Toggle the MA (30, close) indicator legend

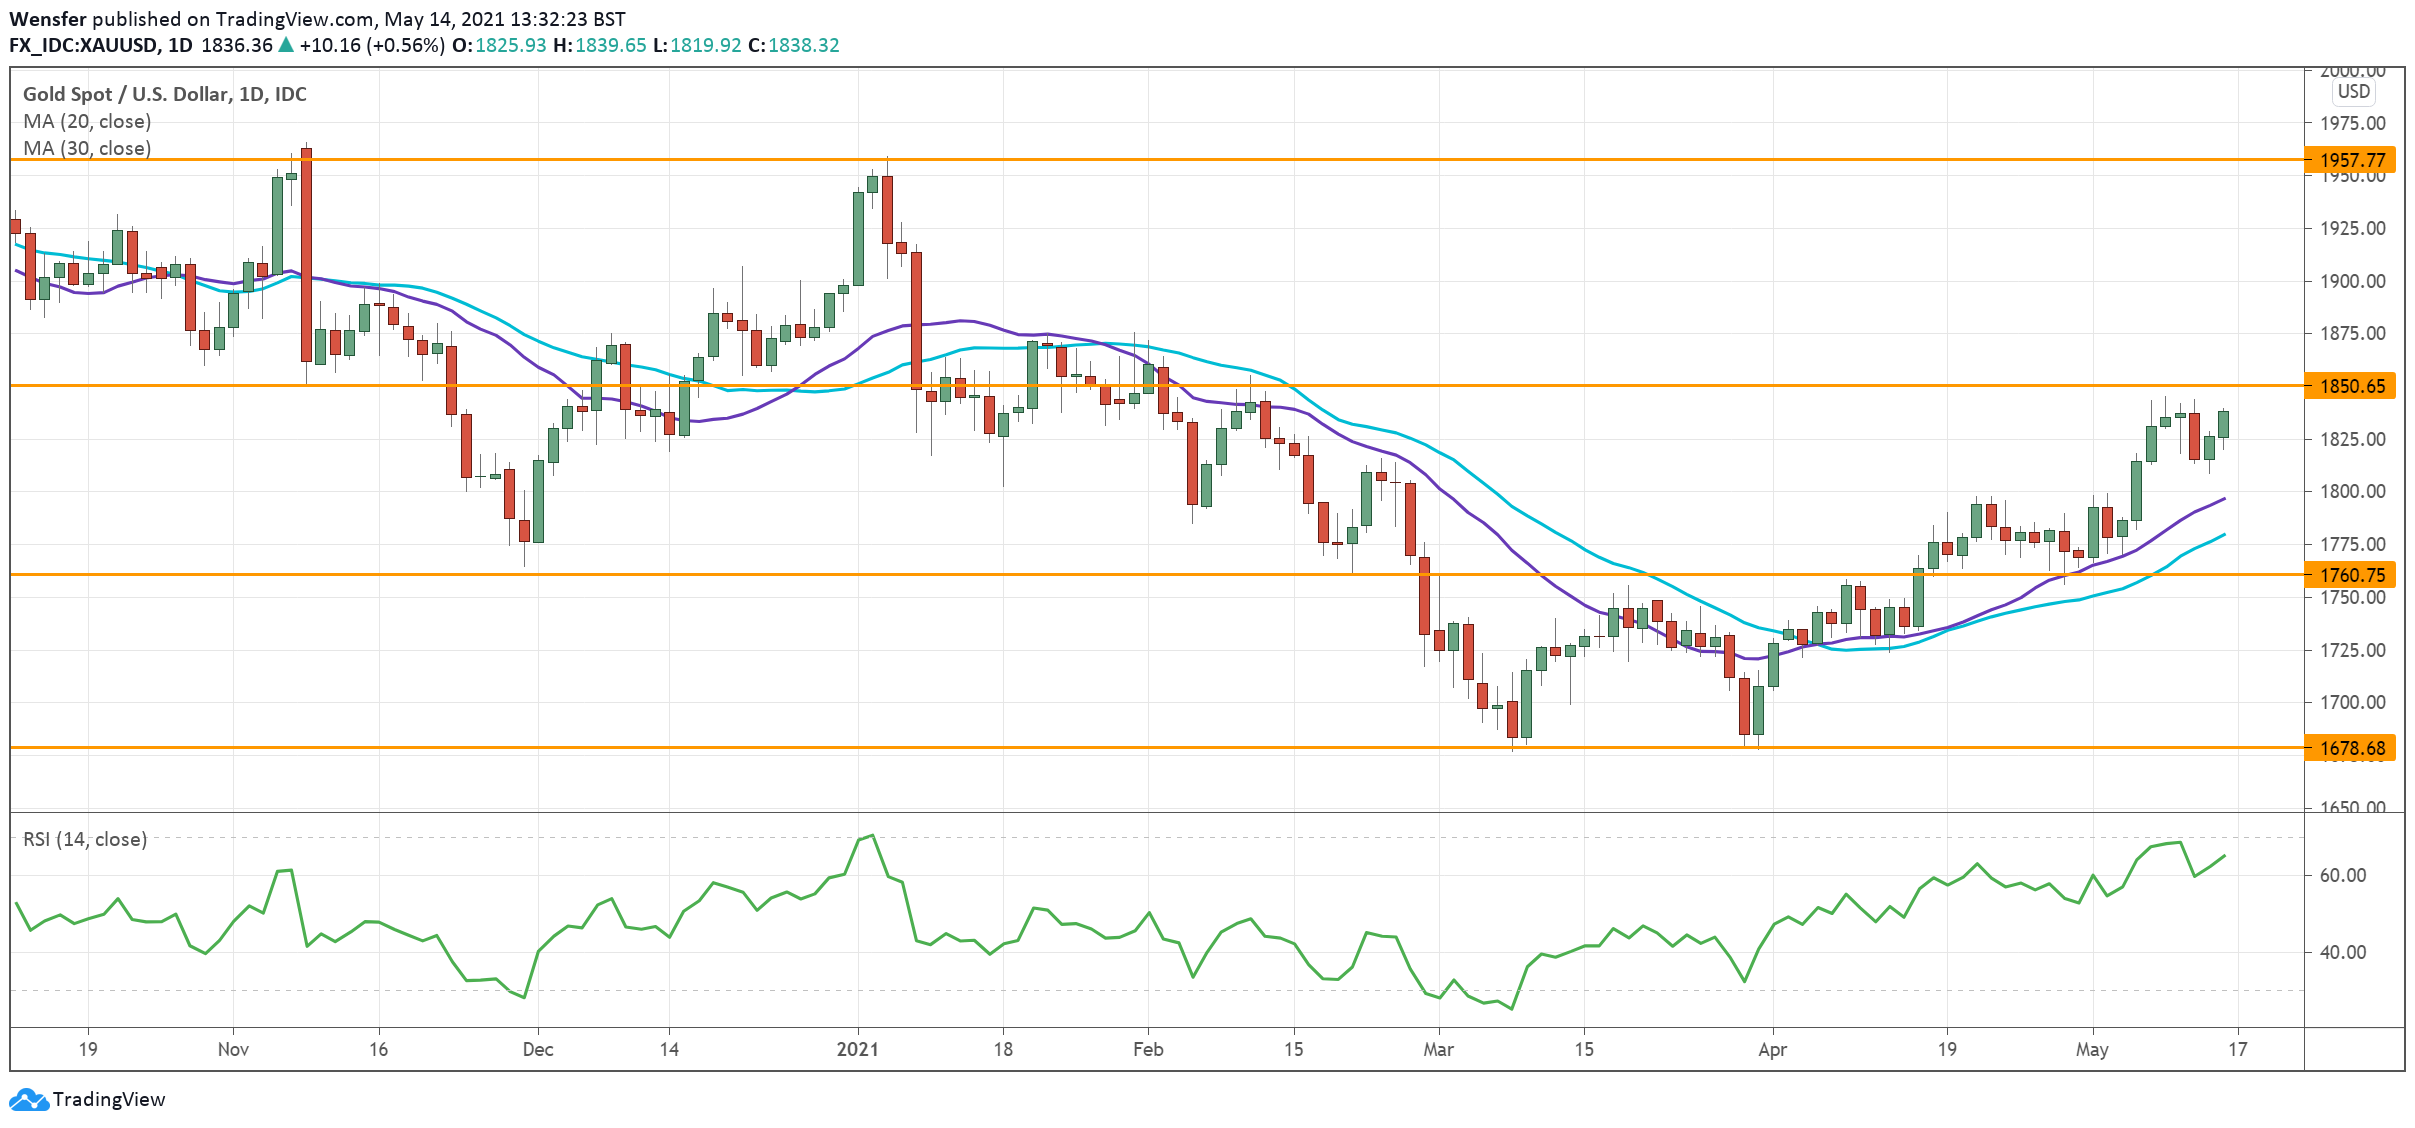(87, 148)
